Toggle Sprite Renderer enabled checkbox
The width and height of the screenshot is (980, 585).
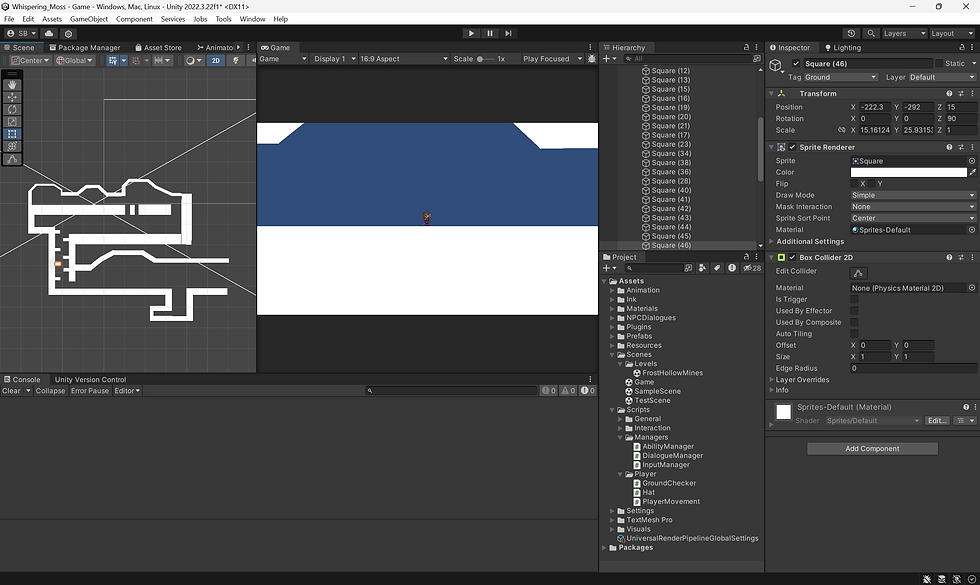point(792,148)
